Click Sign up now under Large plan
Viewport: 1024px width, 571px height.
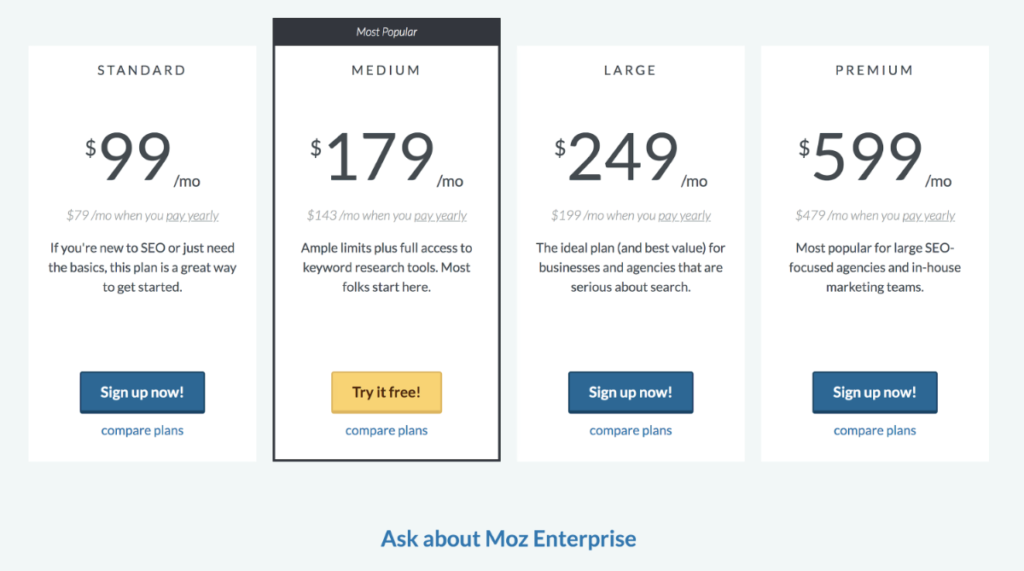click(631, 392)
